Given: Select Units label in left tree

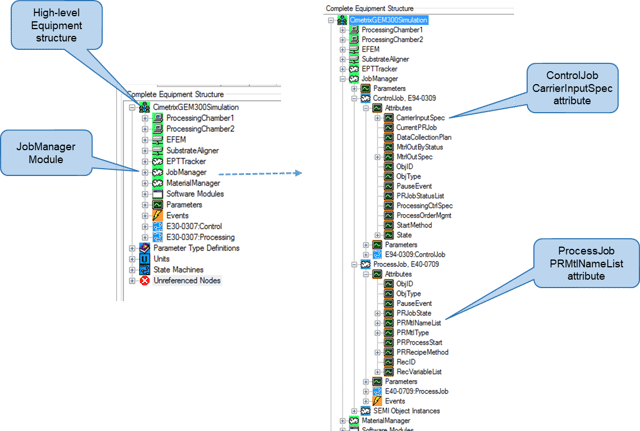Looking at the screenshot, I should click(161, 259).
